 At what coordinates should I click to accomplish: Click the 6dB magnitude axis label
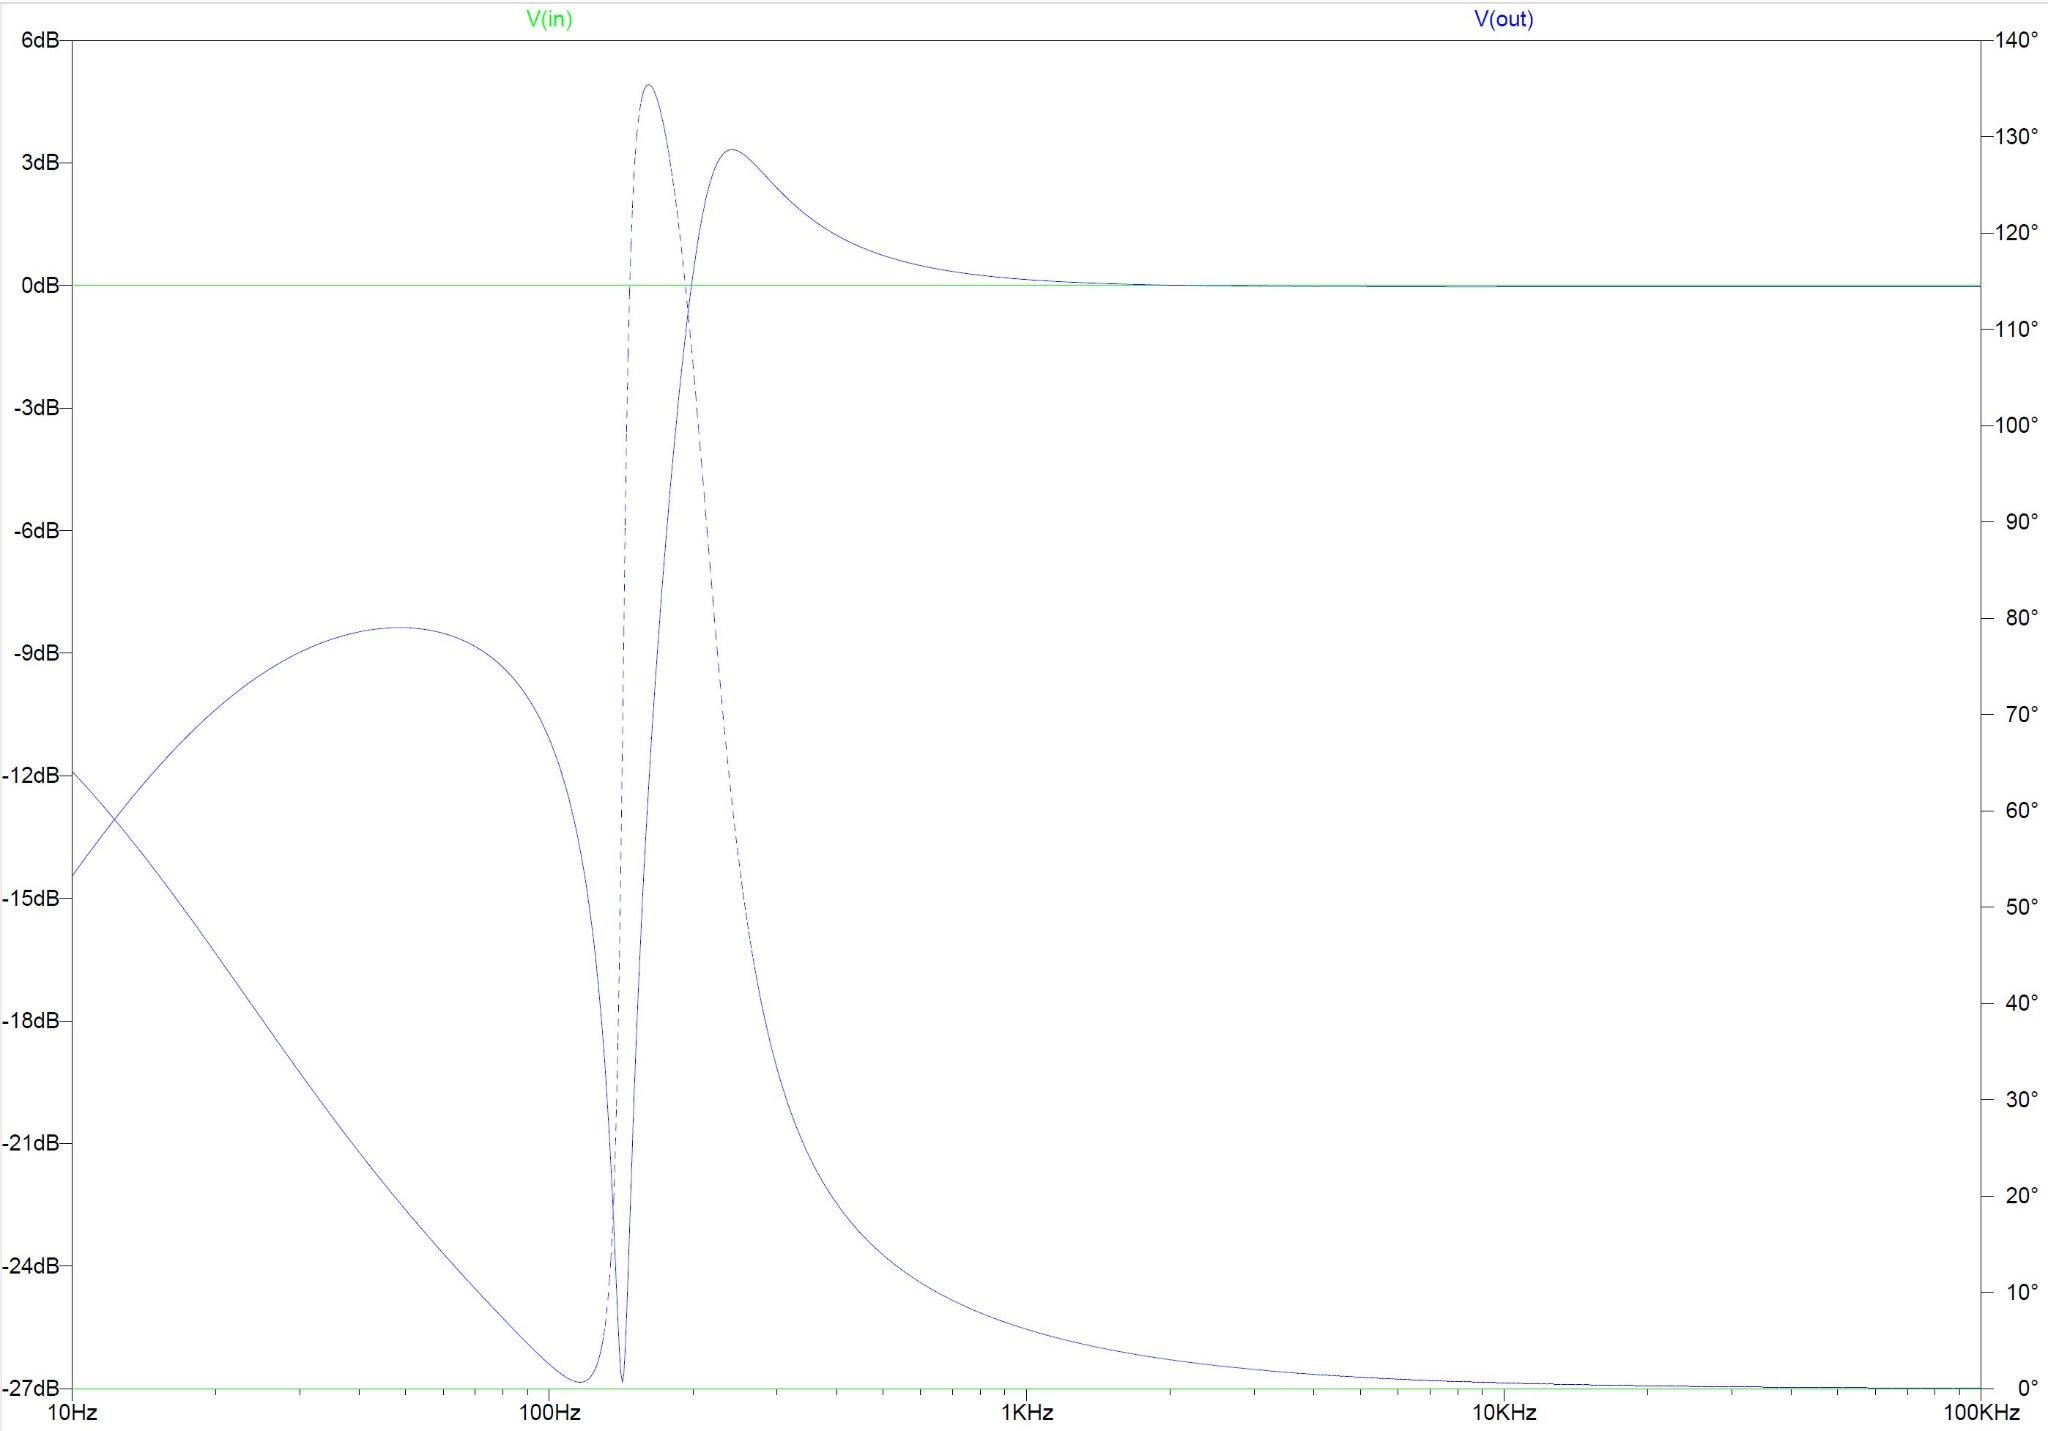(x=40, y=40)
